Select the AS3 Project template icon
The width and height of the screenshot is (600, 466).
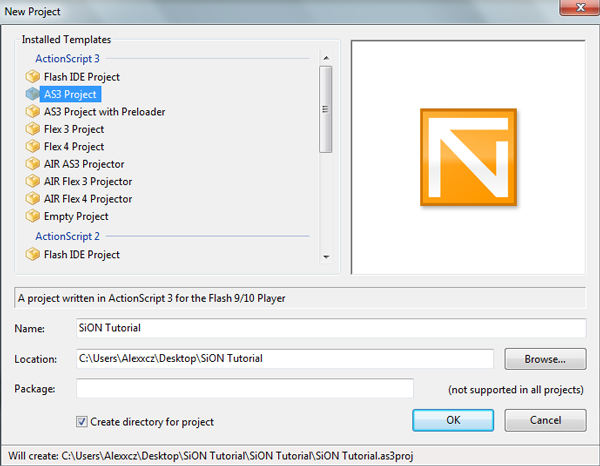pyautogui.click(x=33, y=94)
